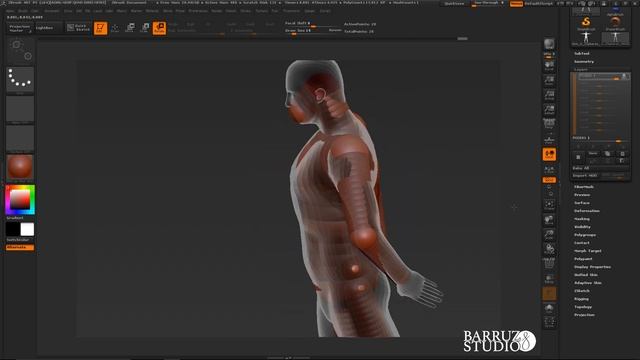The height and width of the screenshot is (360, 640).
Task: Expand the Polygroups subpalette
Action: (x=584, y=235)
